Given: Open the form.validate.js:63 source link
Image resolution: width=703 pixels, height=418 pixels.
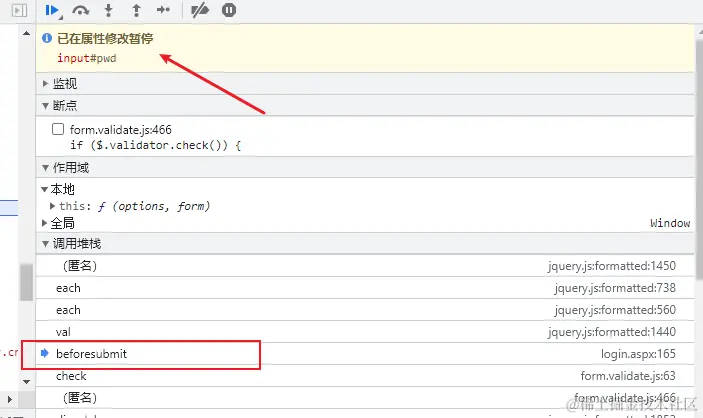Looking at the screenshot, I should (628, 376).
